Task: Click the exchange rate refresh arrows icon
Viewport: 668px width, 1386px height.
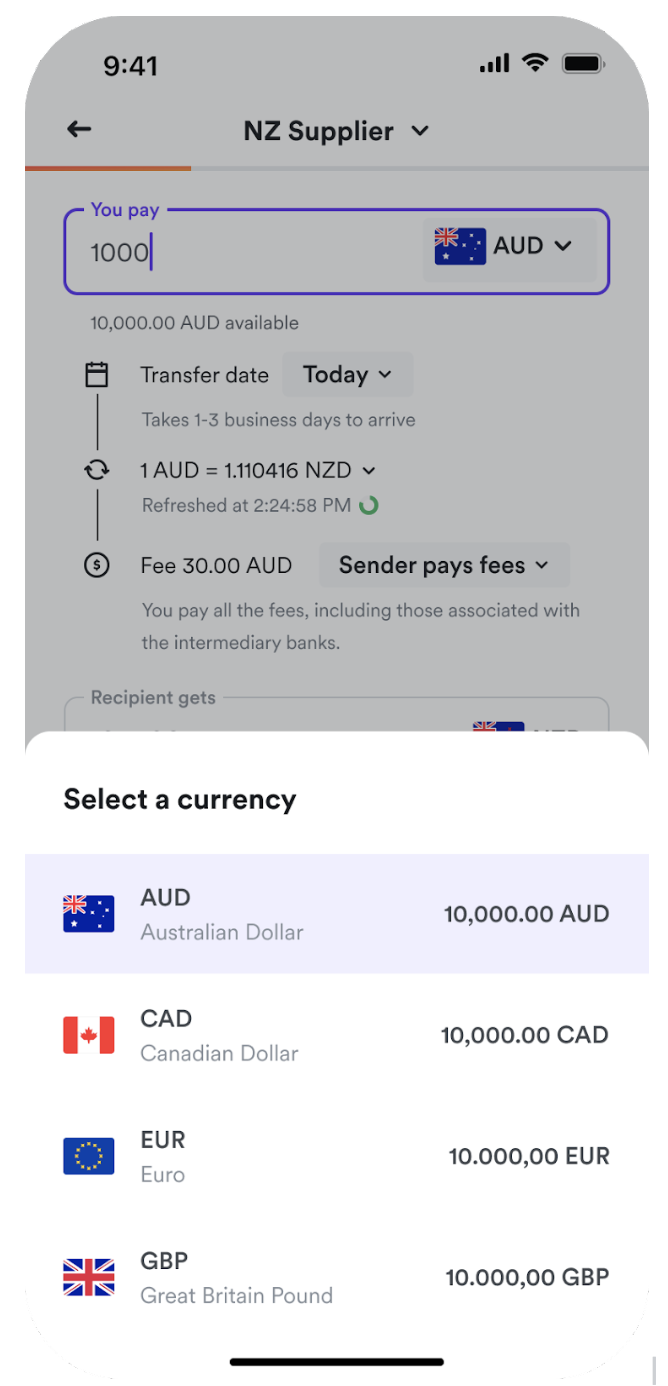Action: [x=97, y=469]
